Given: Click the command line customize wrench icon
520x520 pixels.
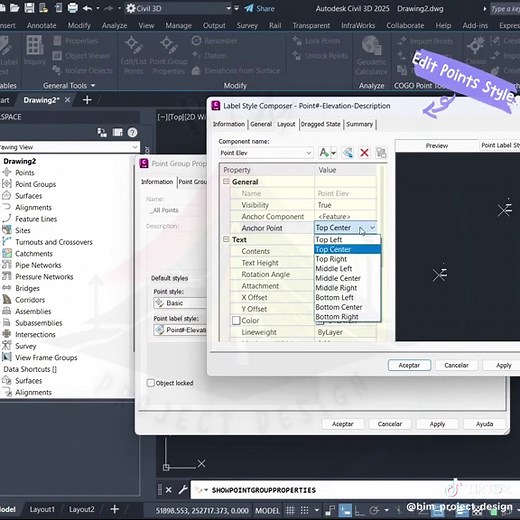Looking at the screenshot, I should tap(183, 489).
